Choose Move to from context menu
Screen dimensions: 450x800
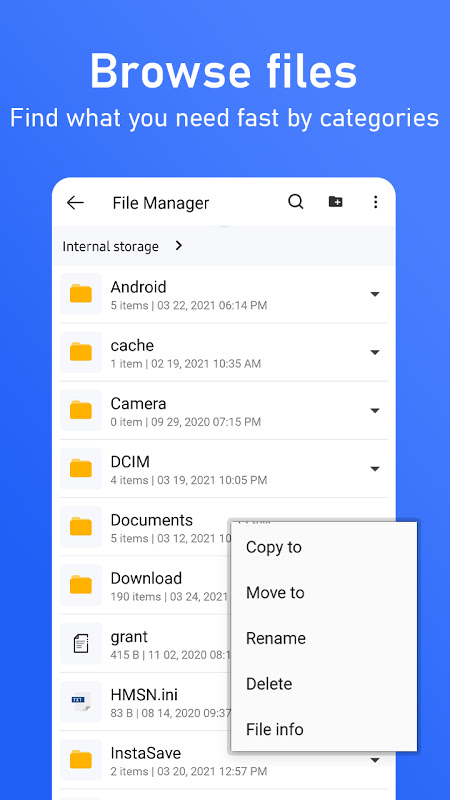(x=275, y=593)
